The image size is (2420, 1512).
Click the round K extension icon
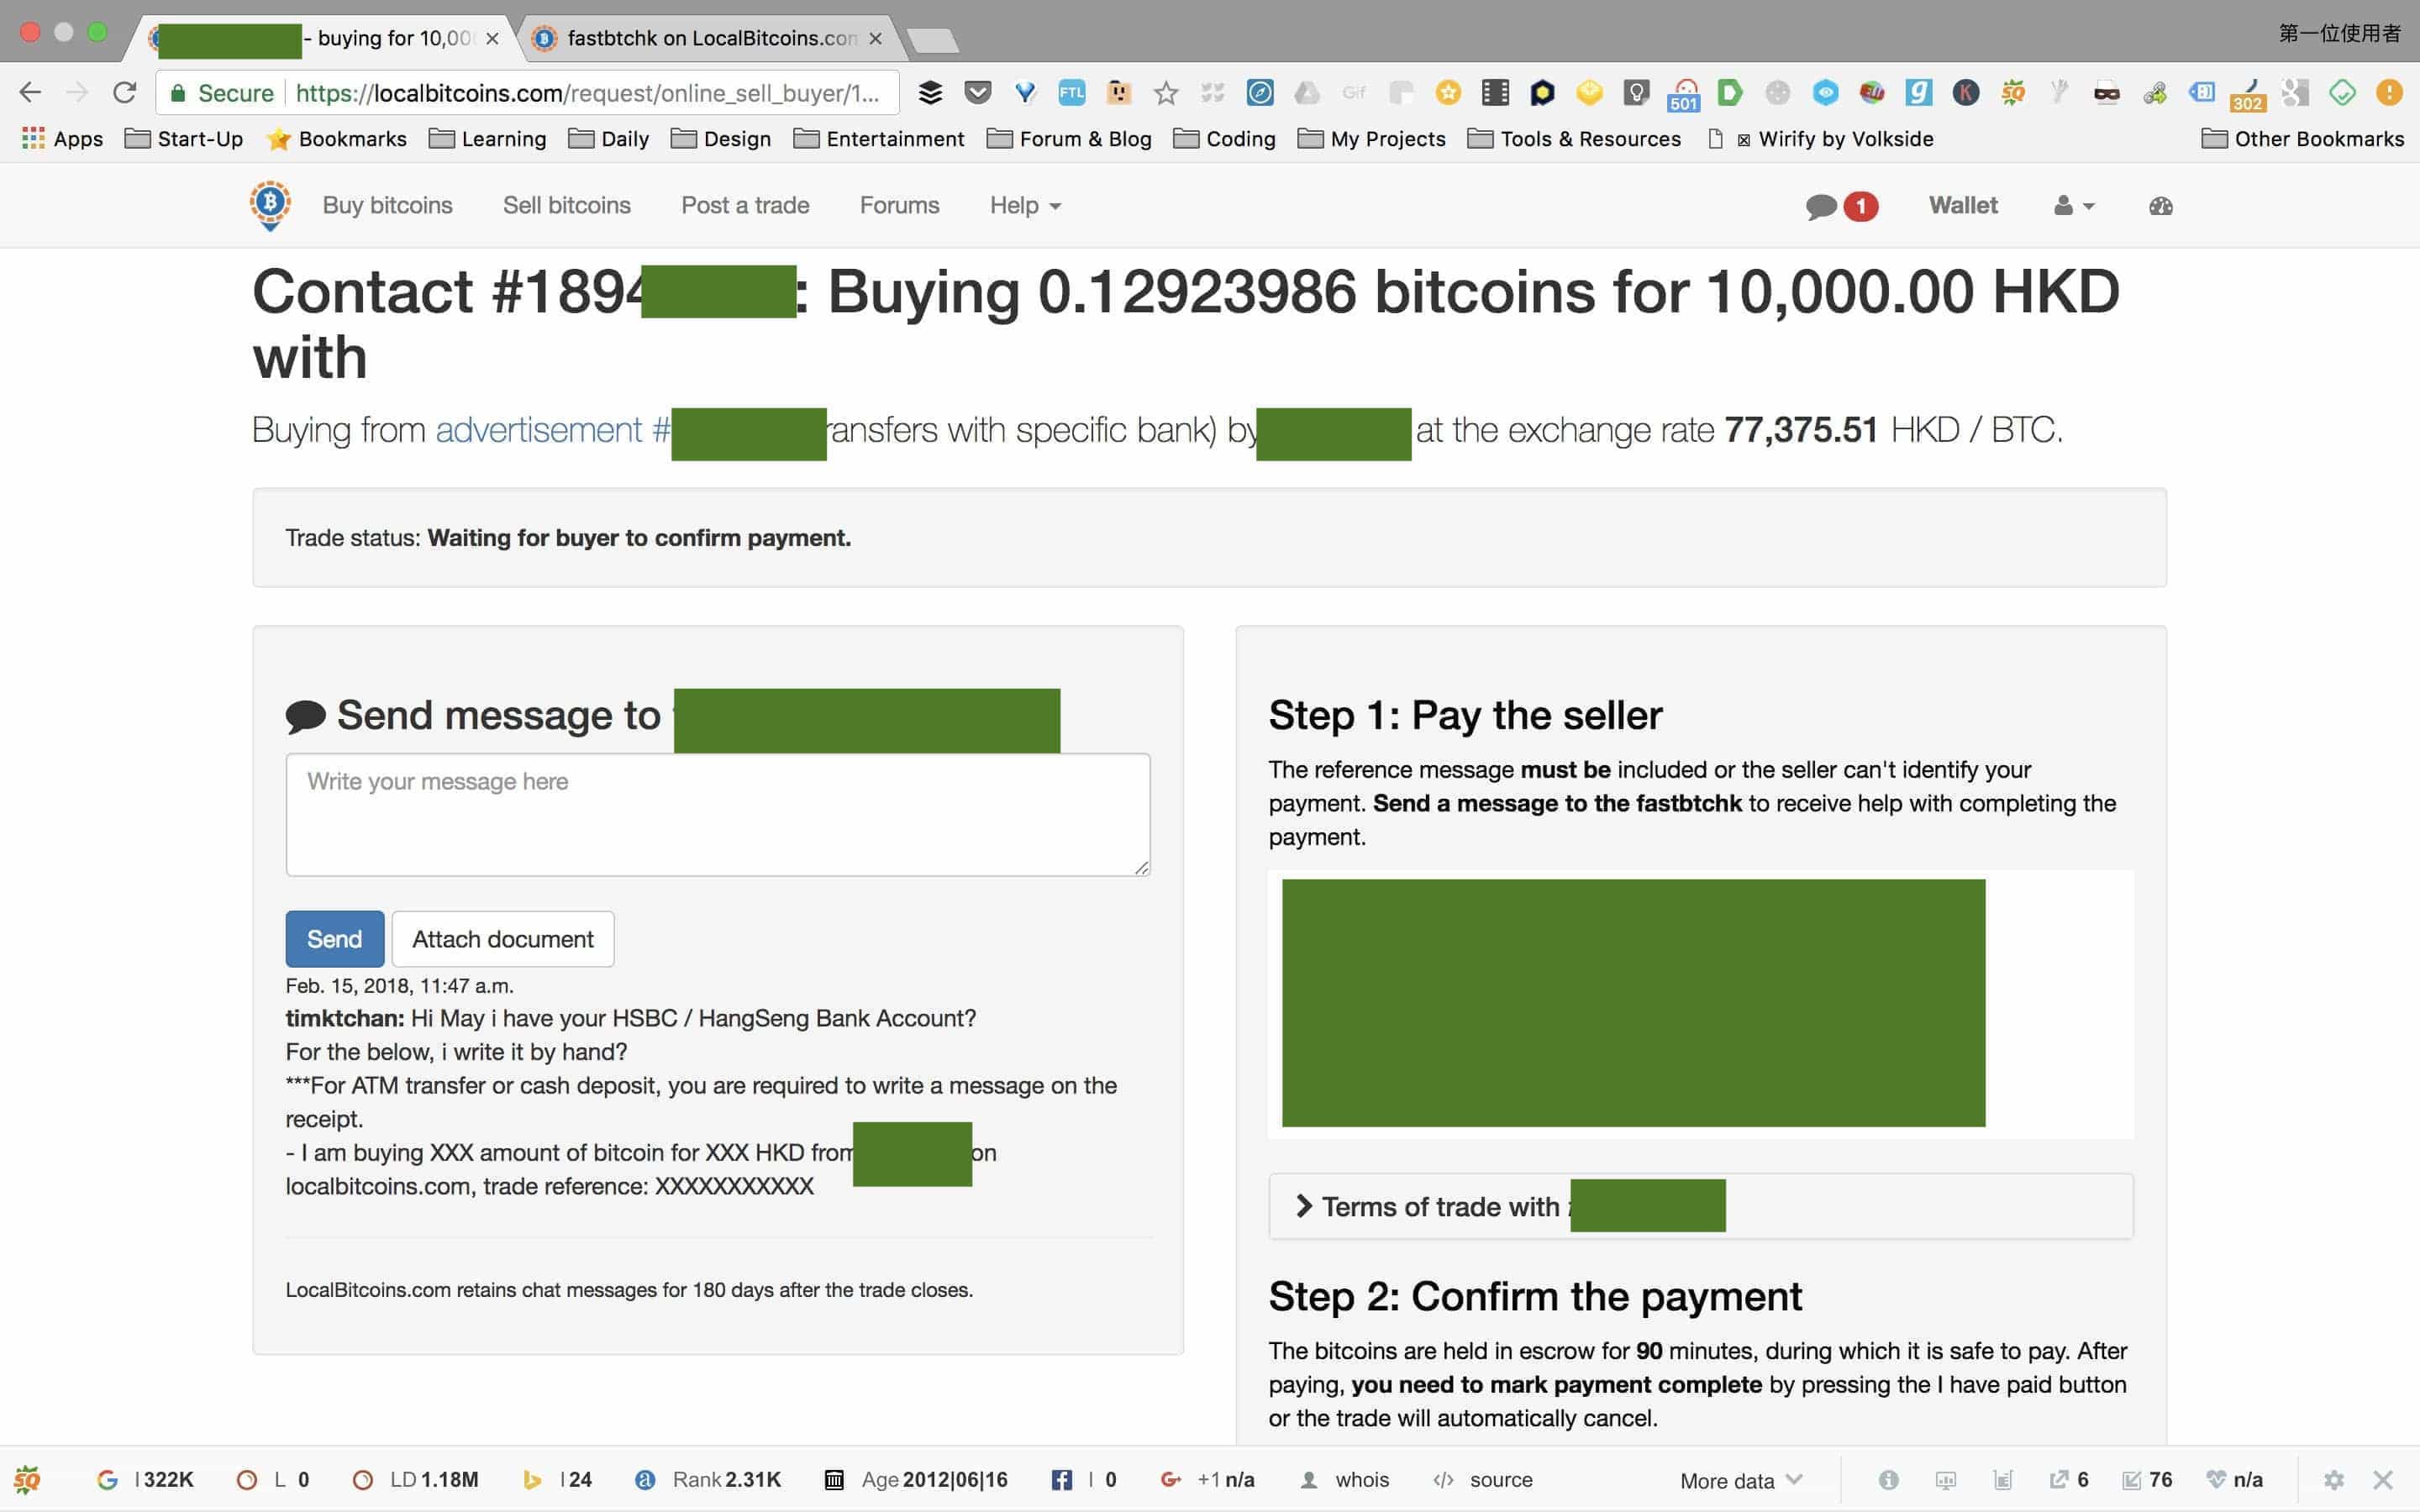pos(1966,93)
